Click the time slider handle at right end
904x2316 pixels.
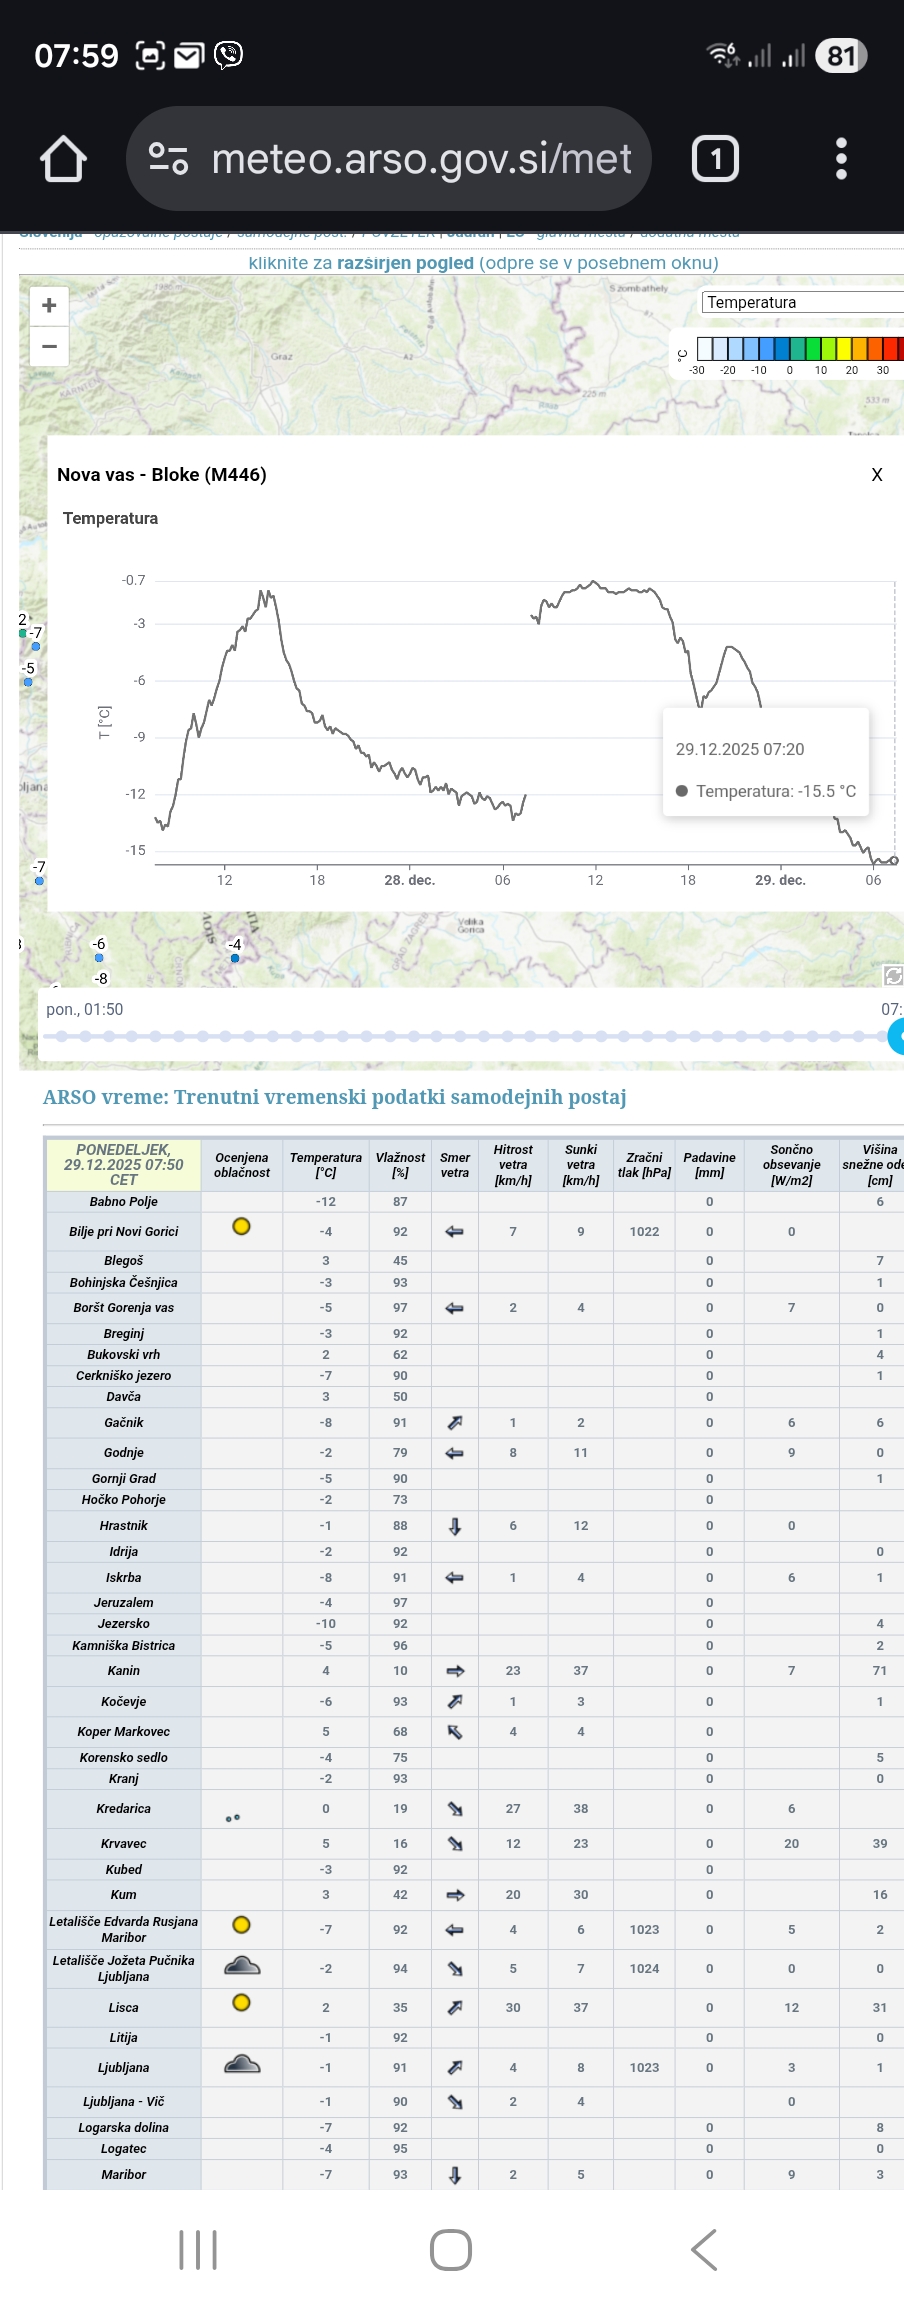click(x=897, y=1037)
